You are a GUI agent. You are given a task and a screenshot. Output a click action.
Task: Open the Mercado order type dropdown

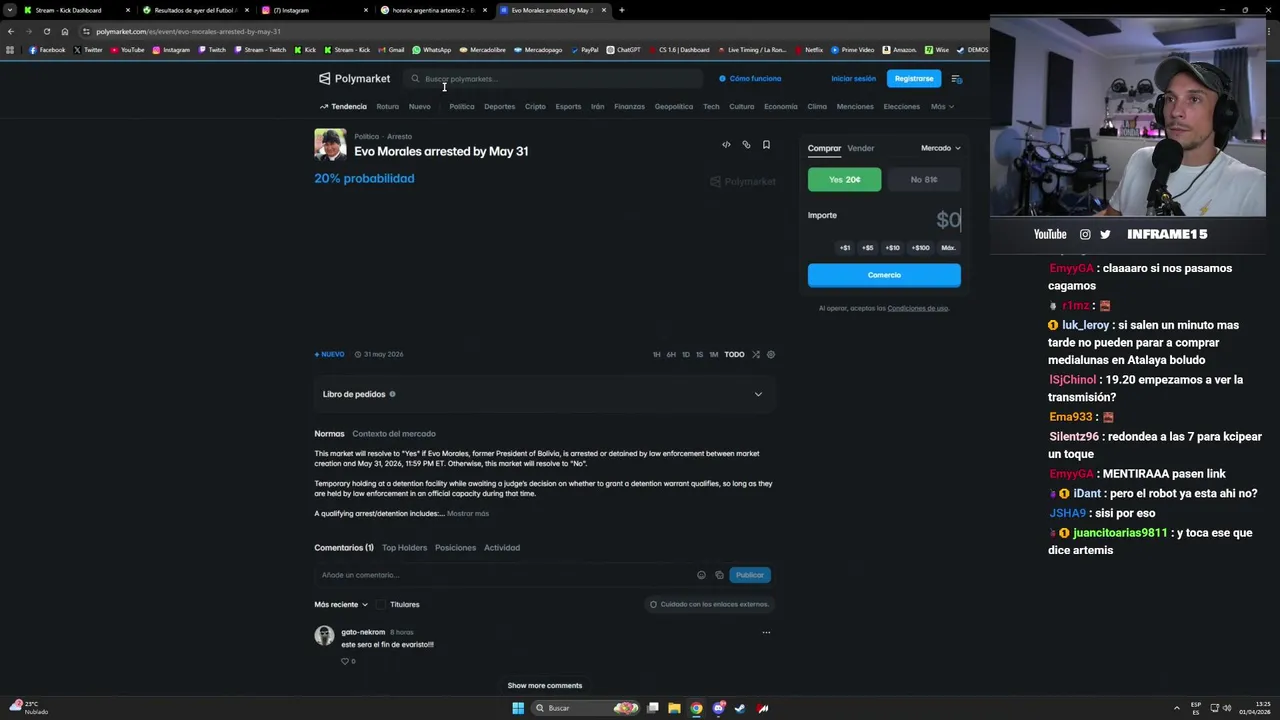(x=940, y=148)
